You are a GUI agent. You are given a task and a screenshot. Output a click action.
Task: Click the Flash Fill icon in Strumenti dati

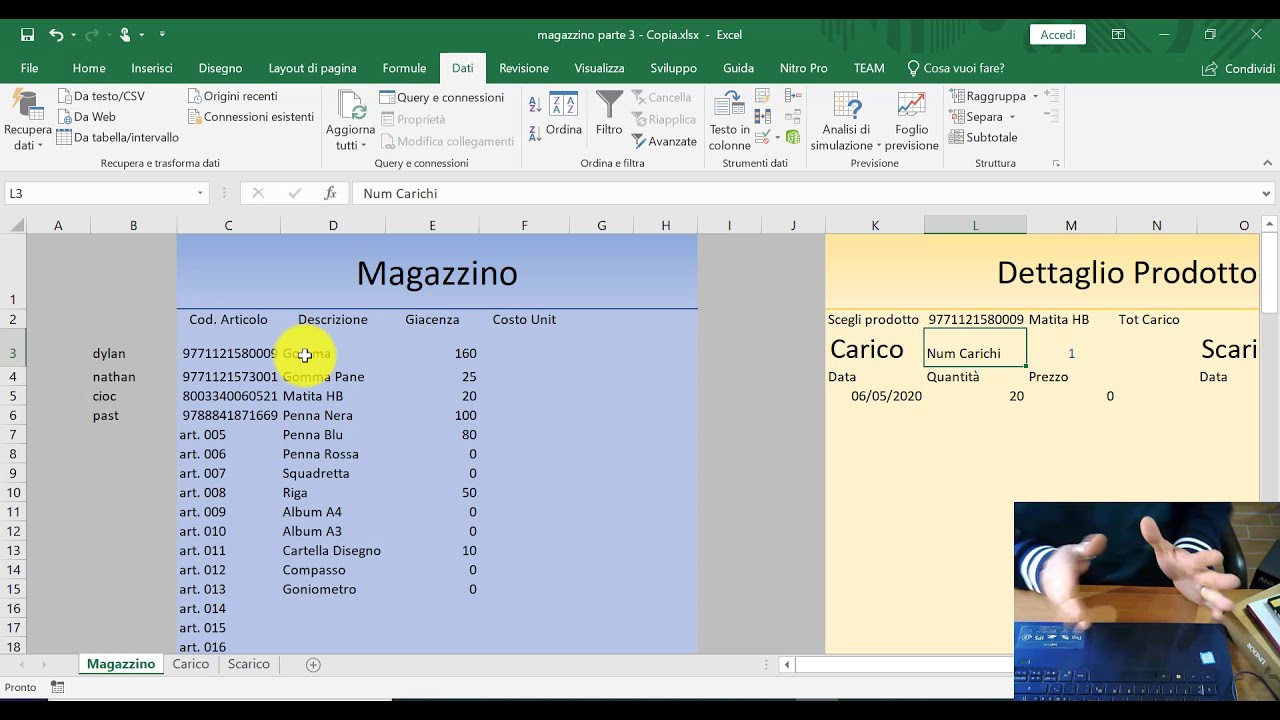coord(763,97)
